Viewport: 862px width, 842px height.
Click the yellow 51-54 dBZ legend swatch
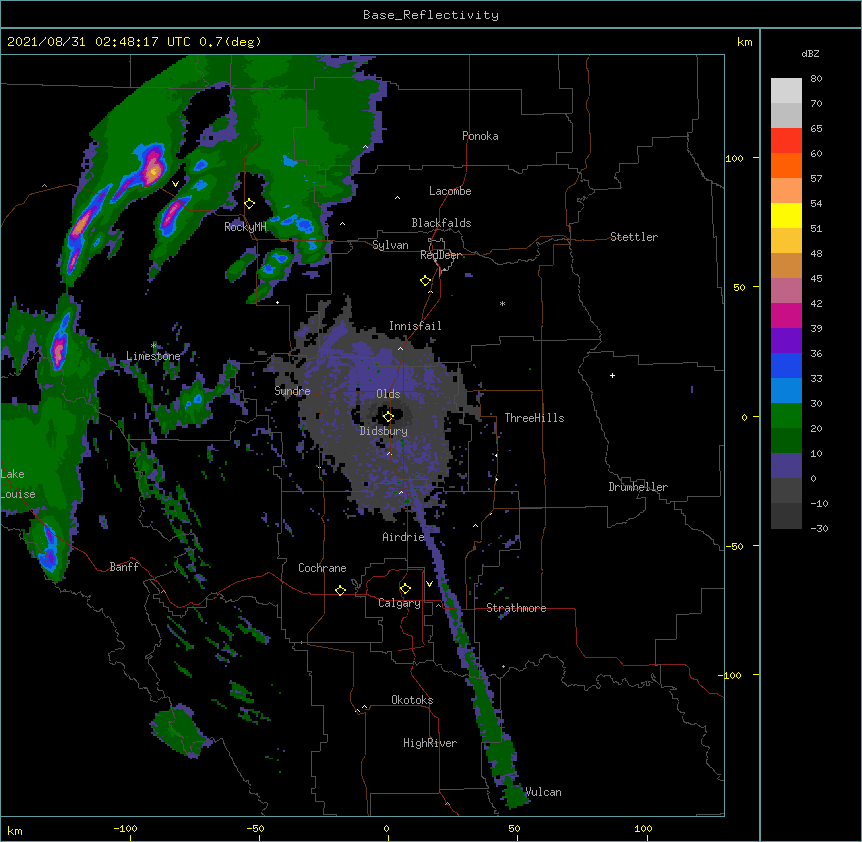coord(786,215)
